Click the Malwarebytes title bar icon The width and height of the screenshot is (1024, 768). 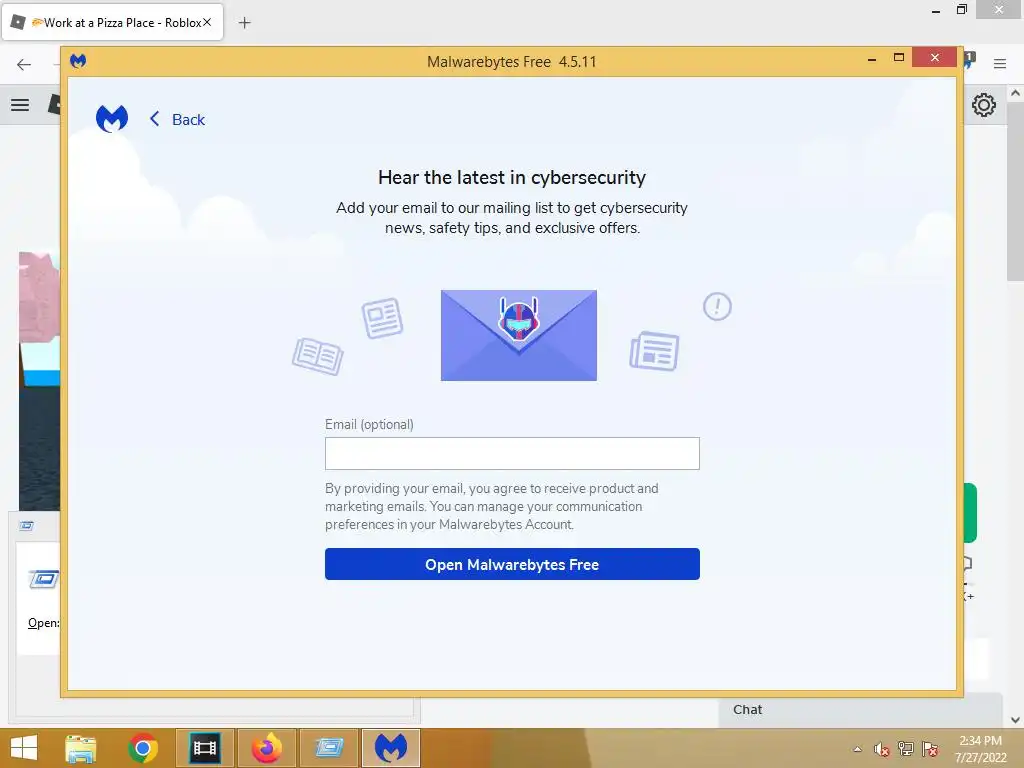pyautogui.click(x=78, y=61)
